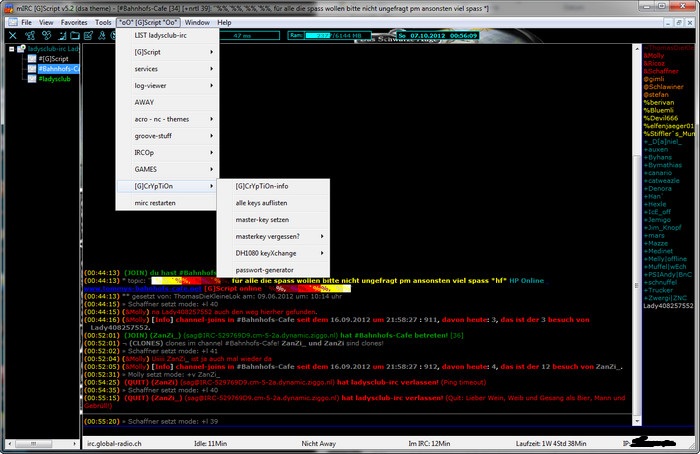This screenshot has height=454, width=700.
Task: Click the tree panel horizontal scrollbar thumb
Action: pos(33,444)
